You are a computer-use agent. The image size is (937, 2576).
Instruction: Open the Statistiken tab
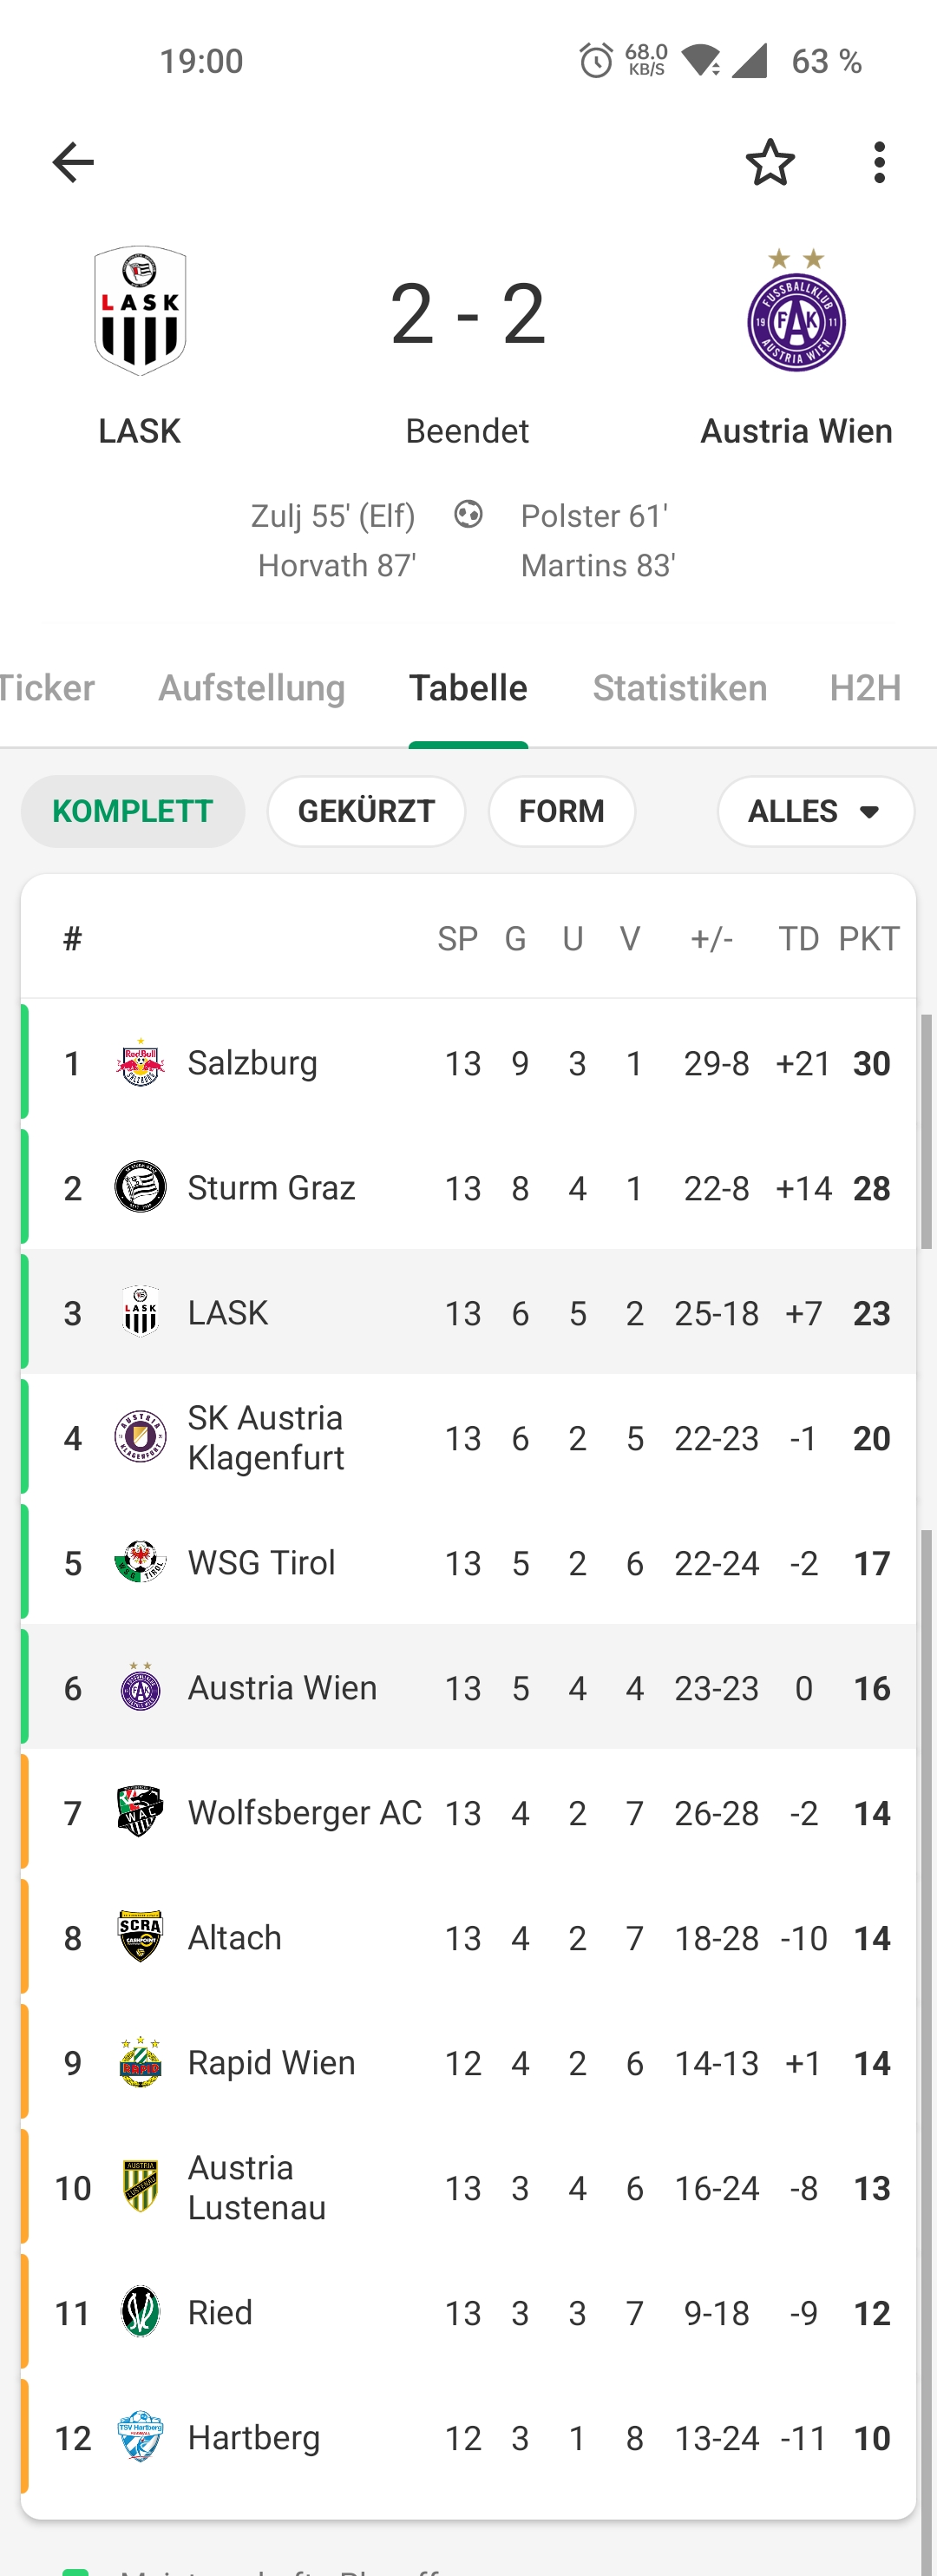pos(680,688)
